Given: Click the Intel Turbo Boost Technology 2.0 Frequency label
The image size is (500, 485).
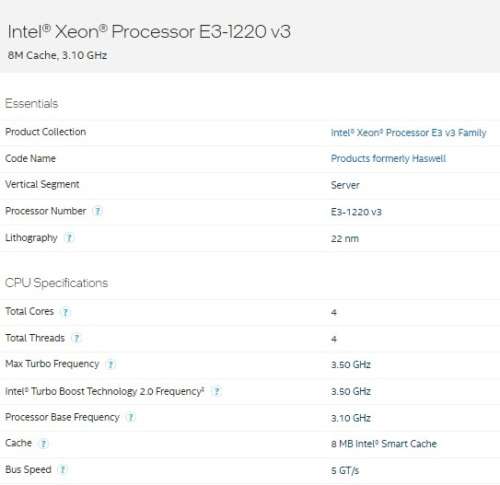Looking at the screenshot, I should (x=105, y=391).
